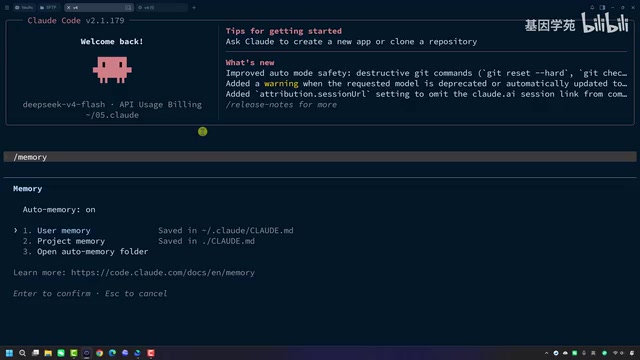The image size is (640, 360).
Task: Click the Auto-memory: on setting
Action: point(59,210)
